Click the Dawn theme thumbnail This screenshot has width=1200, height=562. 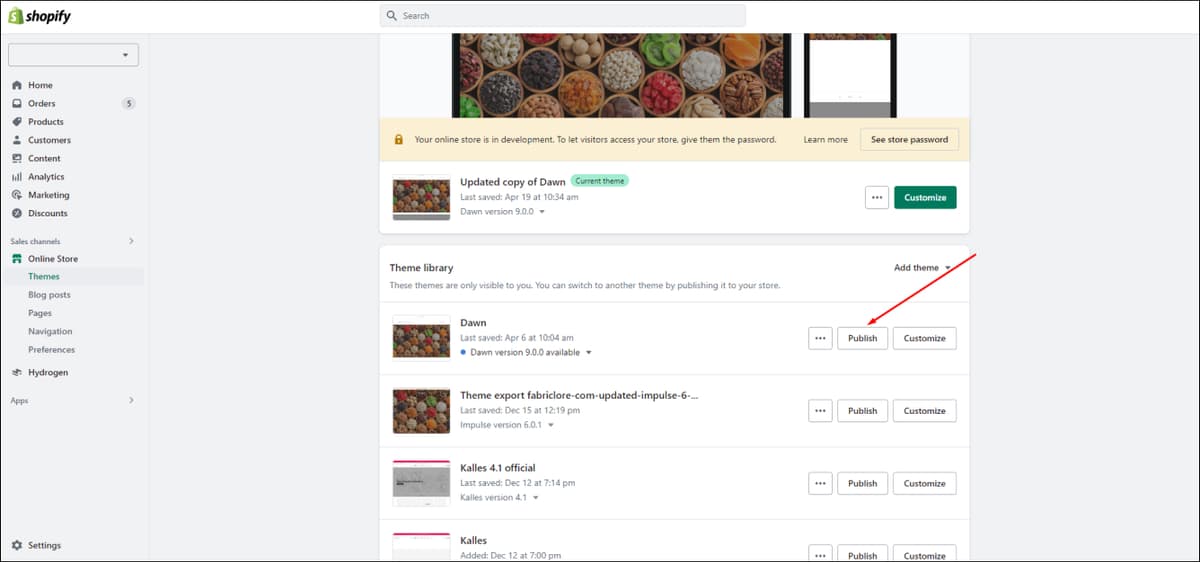421,338
